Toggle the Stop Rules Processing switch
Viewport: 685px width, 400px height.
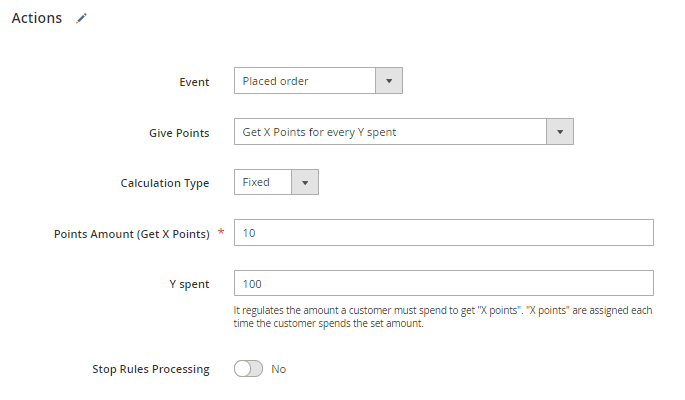[x=248, y=369]
